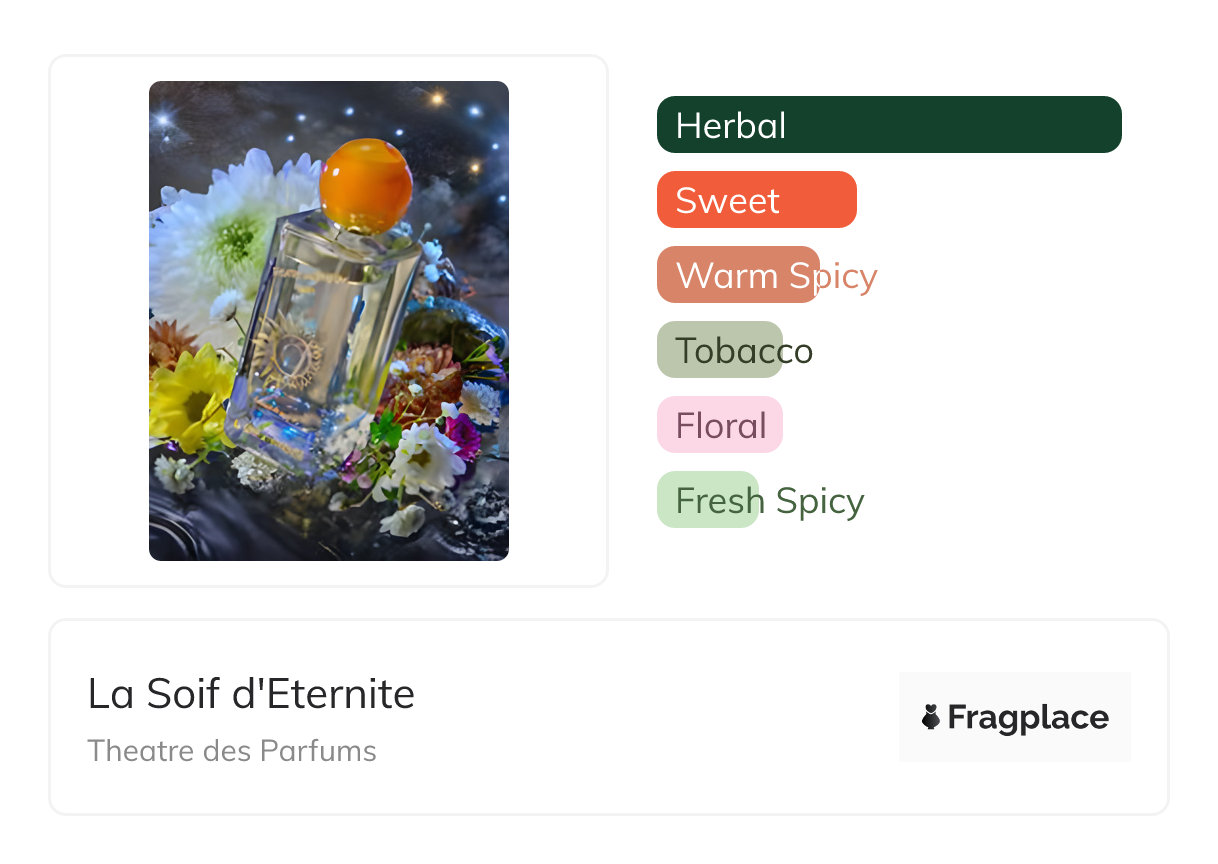Click the orange bottle cap in image
The height and width of the screenshot is (864, 1218).
tap(365, 185)
